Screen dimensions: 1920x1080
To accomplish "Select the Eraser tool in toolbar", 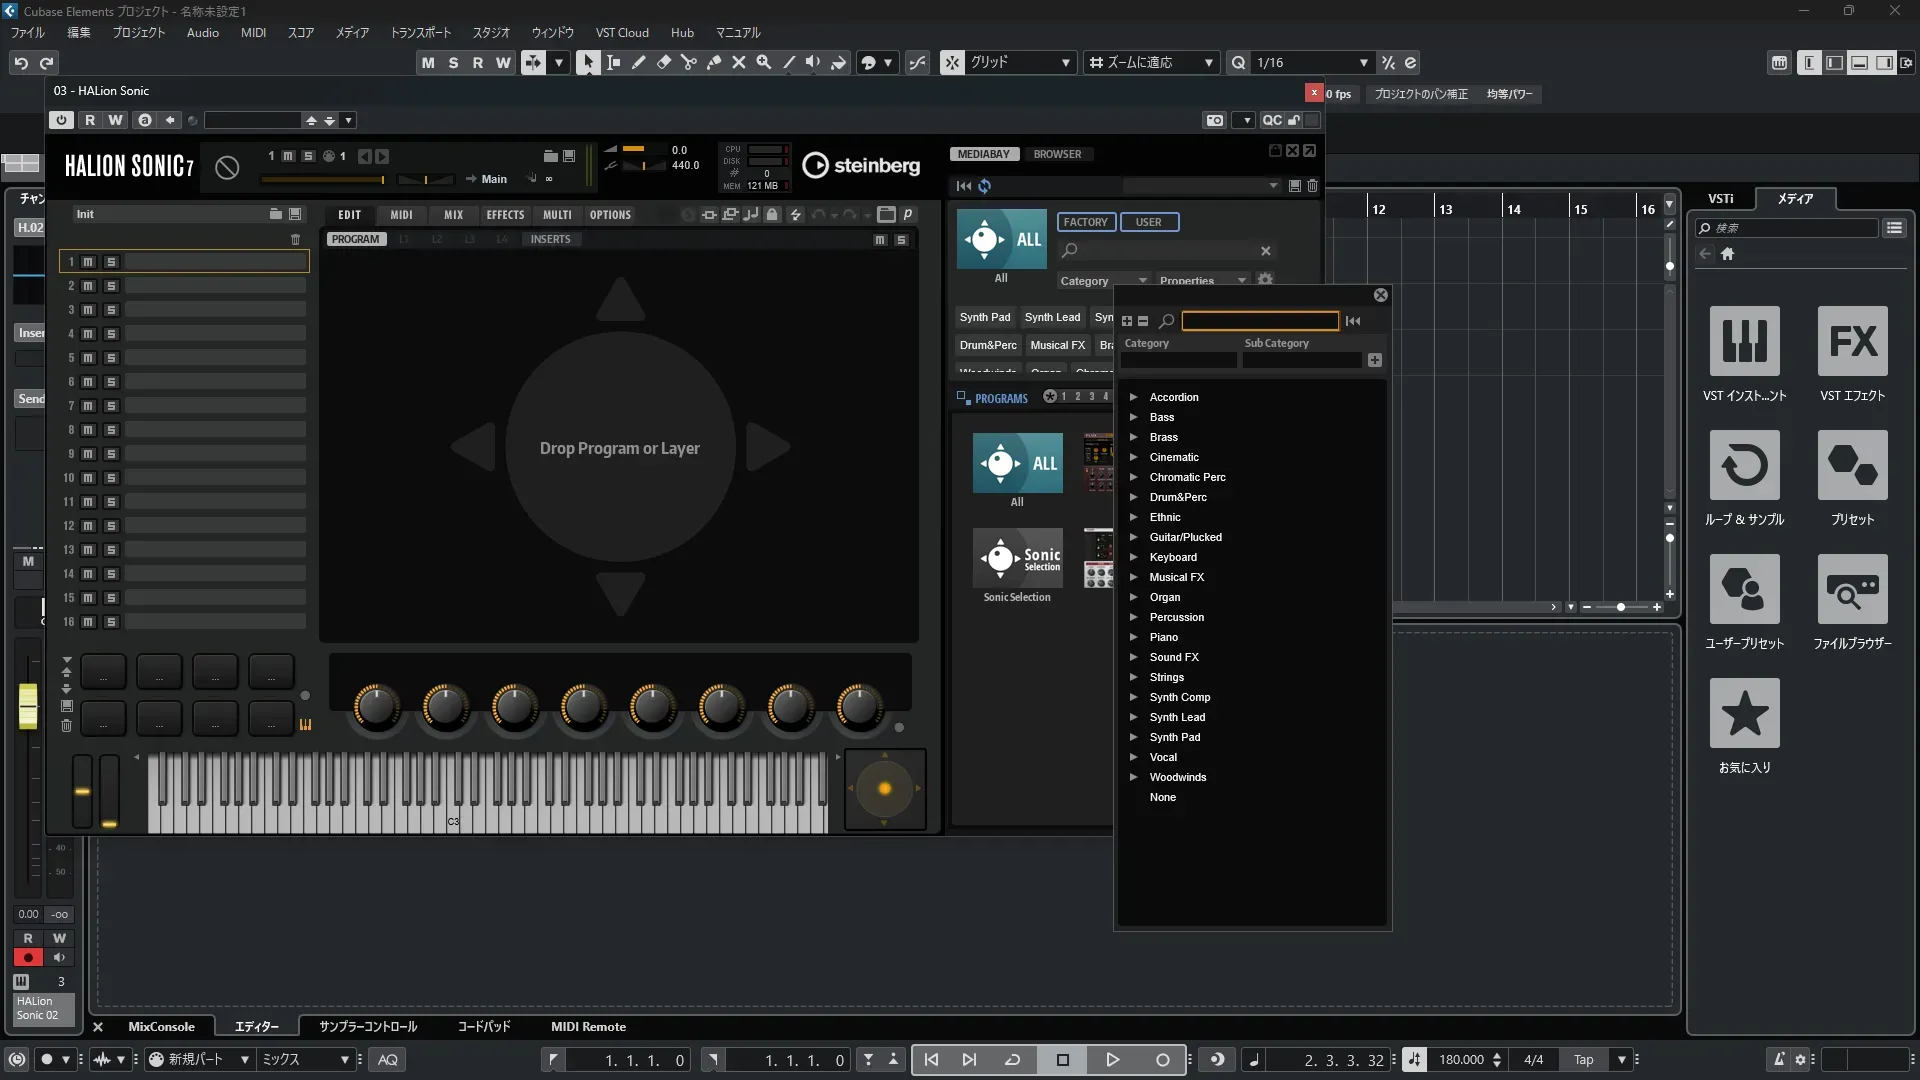I will (663, 62).
